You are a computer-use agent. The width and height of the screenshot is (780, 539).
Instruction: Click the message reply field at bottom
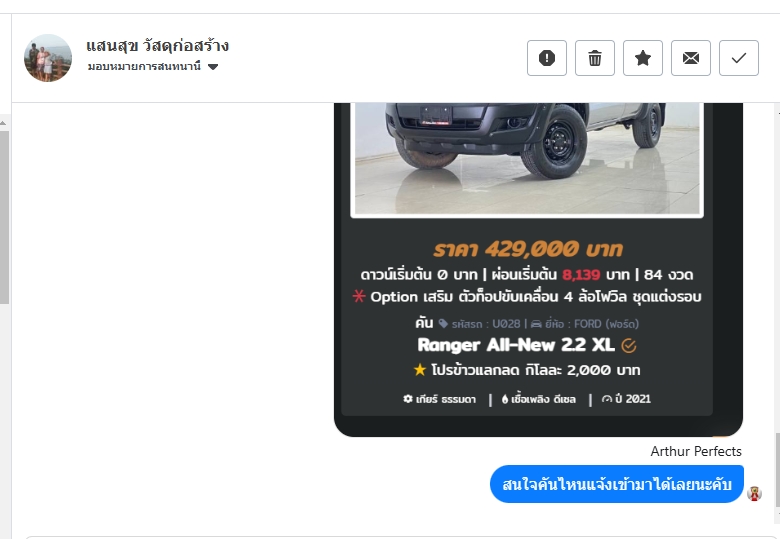click(x=398, y=537)
